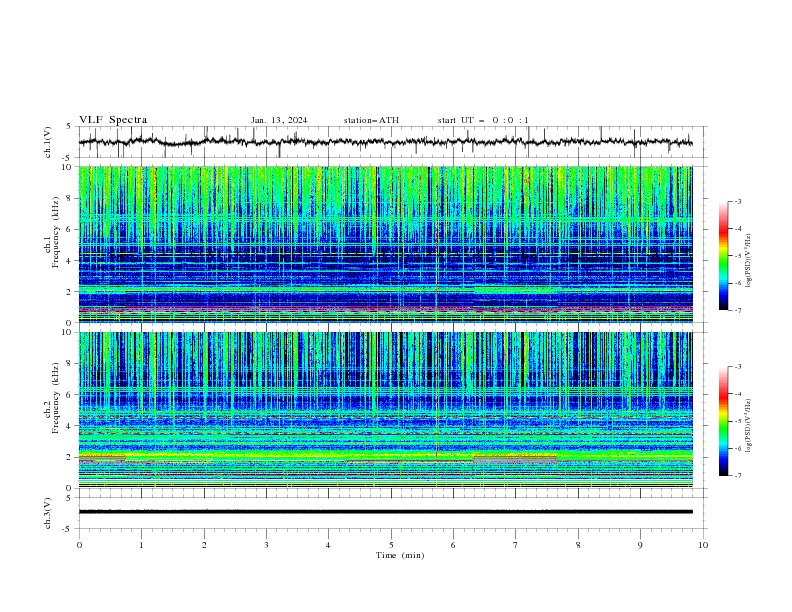Click the "-7" tick on ch.2 color bar

[738, 476]
